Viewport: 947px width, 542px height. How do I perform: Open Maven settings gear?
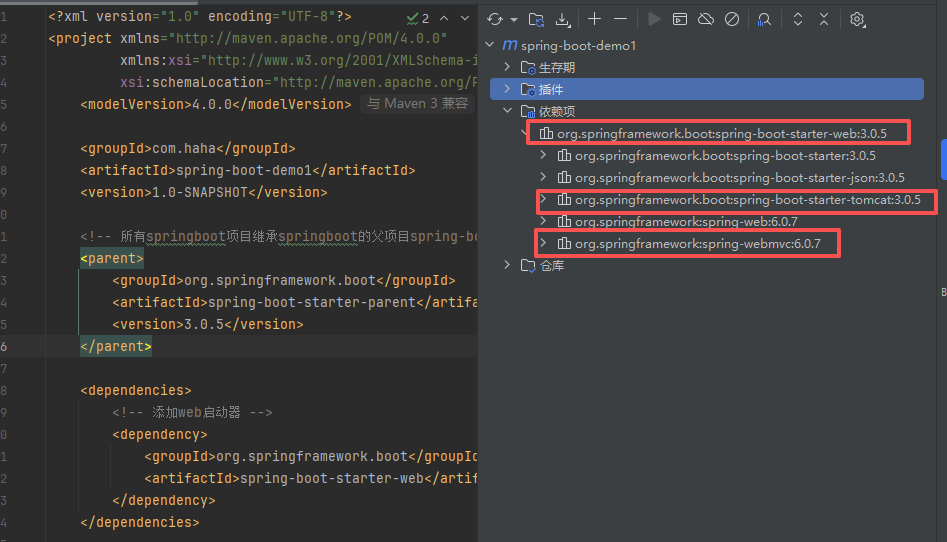(x=857, y=19)
